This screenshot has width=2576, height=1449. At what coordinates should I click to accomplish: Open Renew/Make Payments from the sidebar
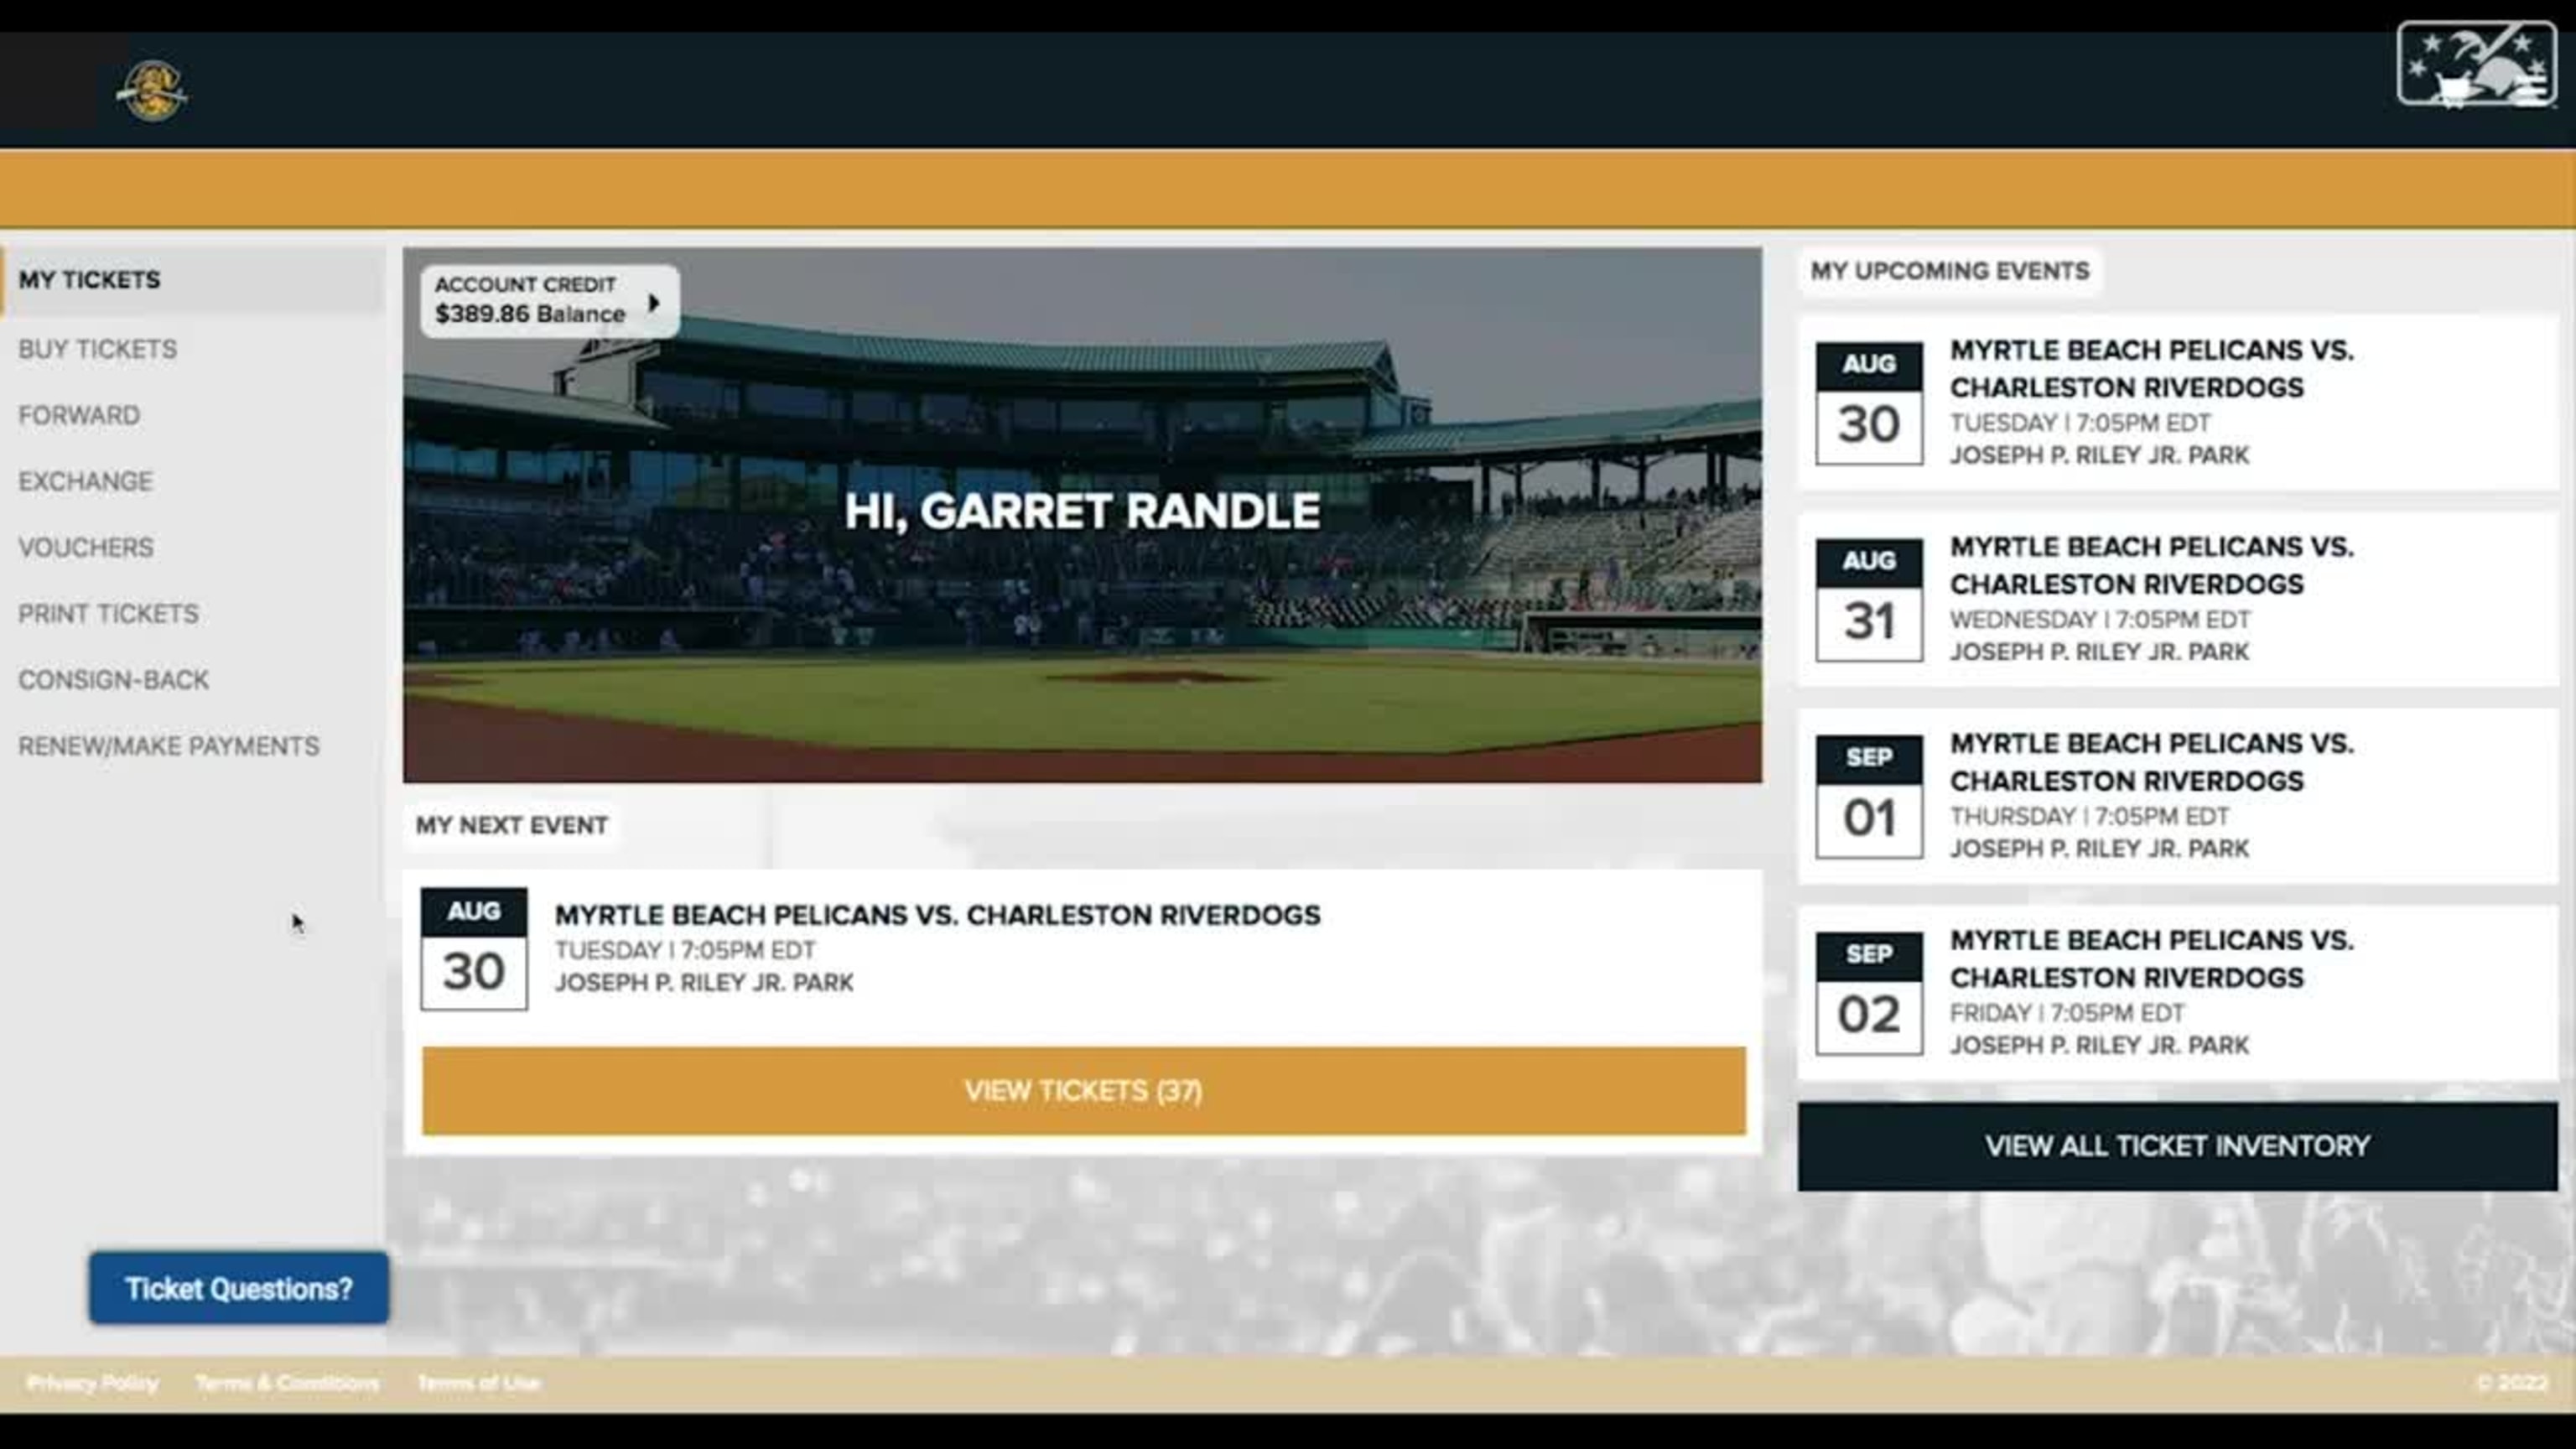click(169, 746)
